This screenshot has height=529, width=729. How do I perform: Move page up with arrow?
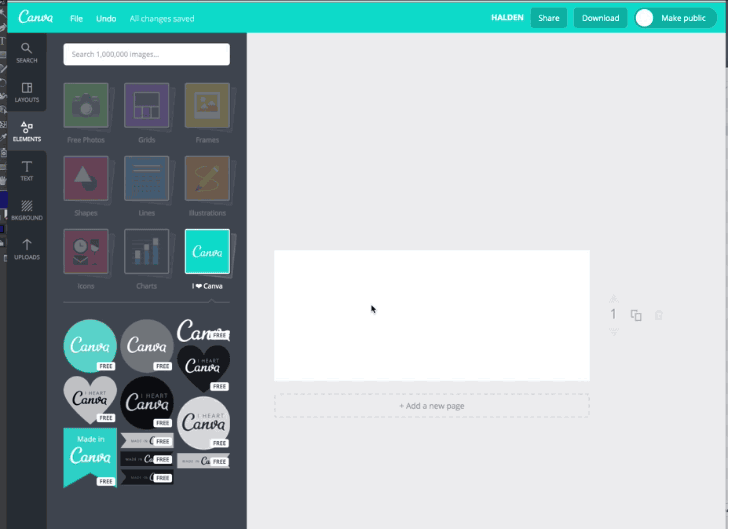click(x=614, y=297)
